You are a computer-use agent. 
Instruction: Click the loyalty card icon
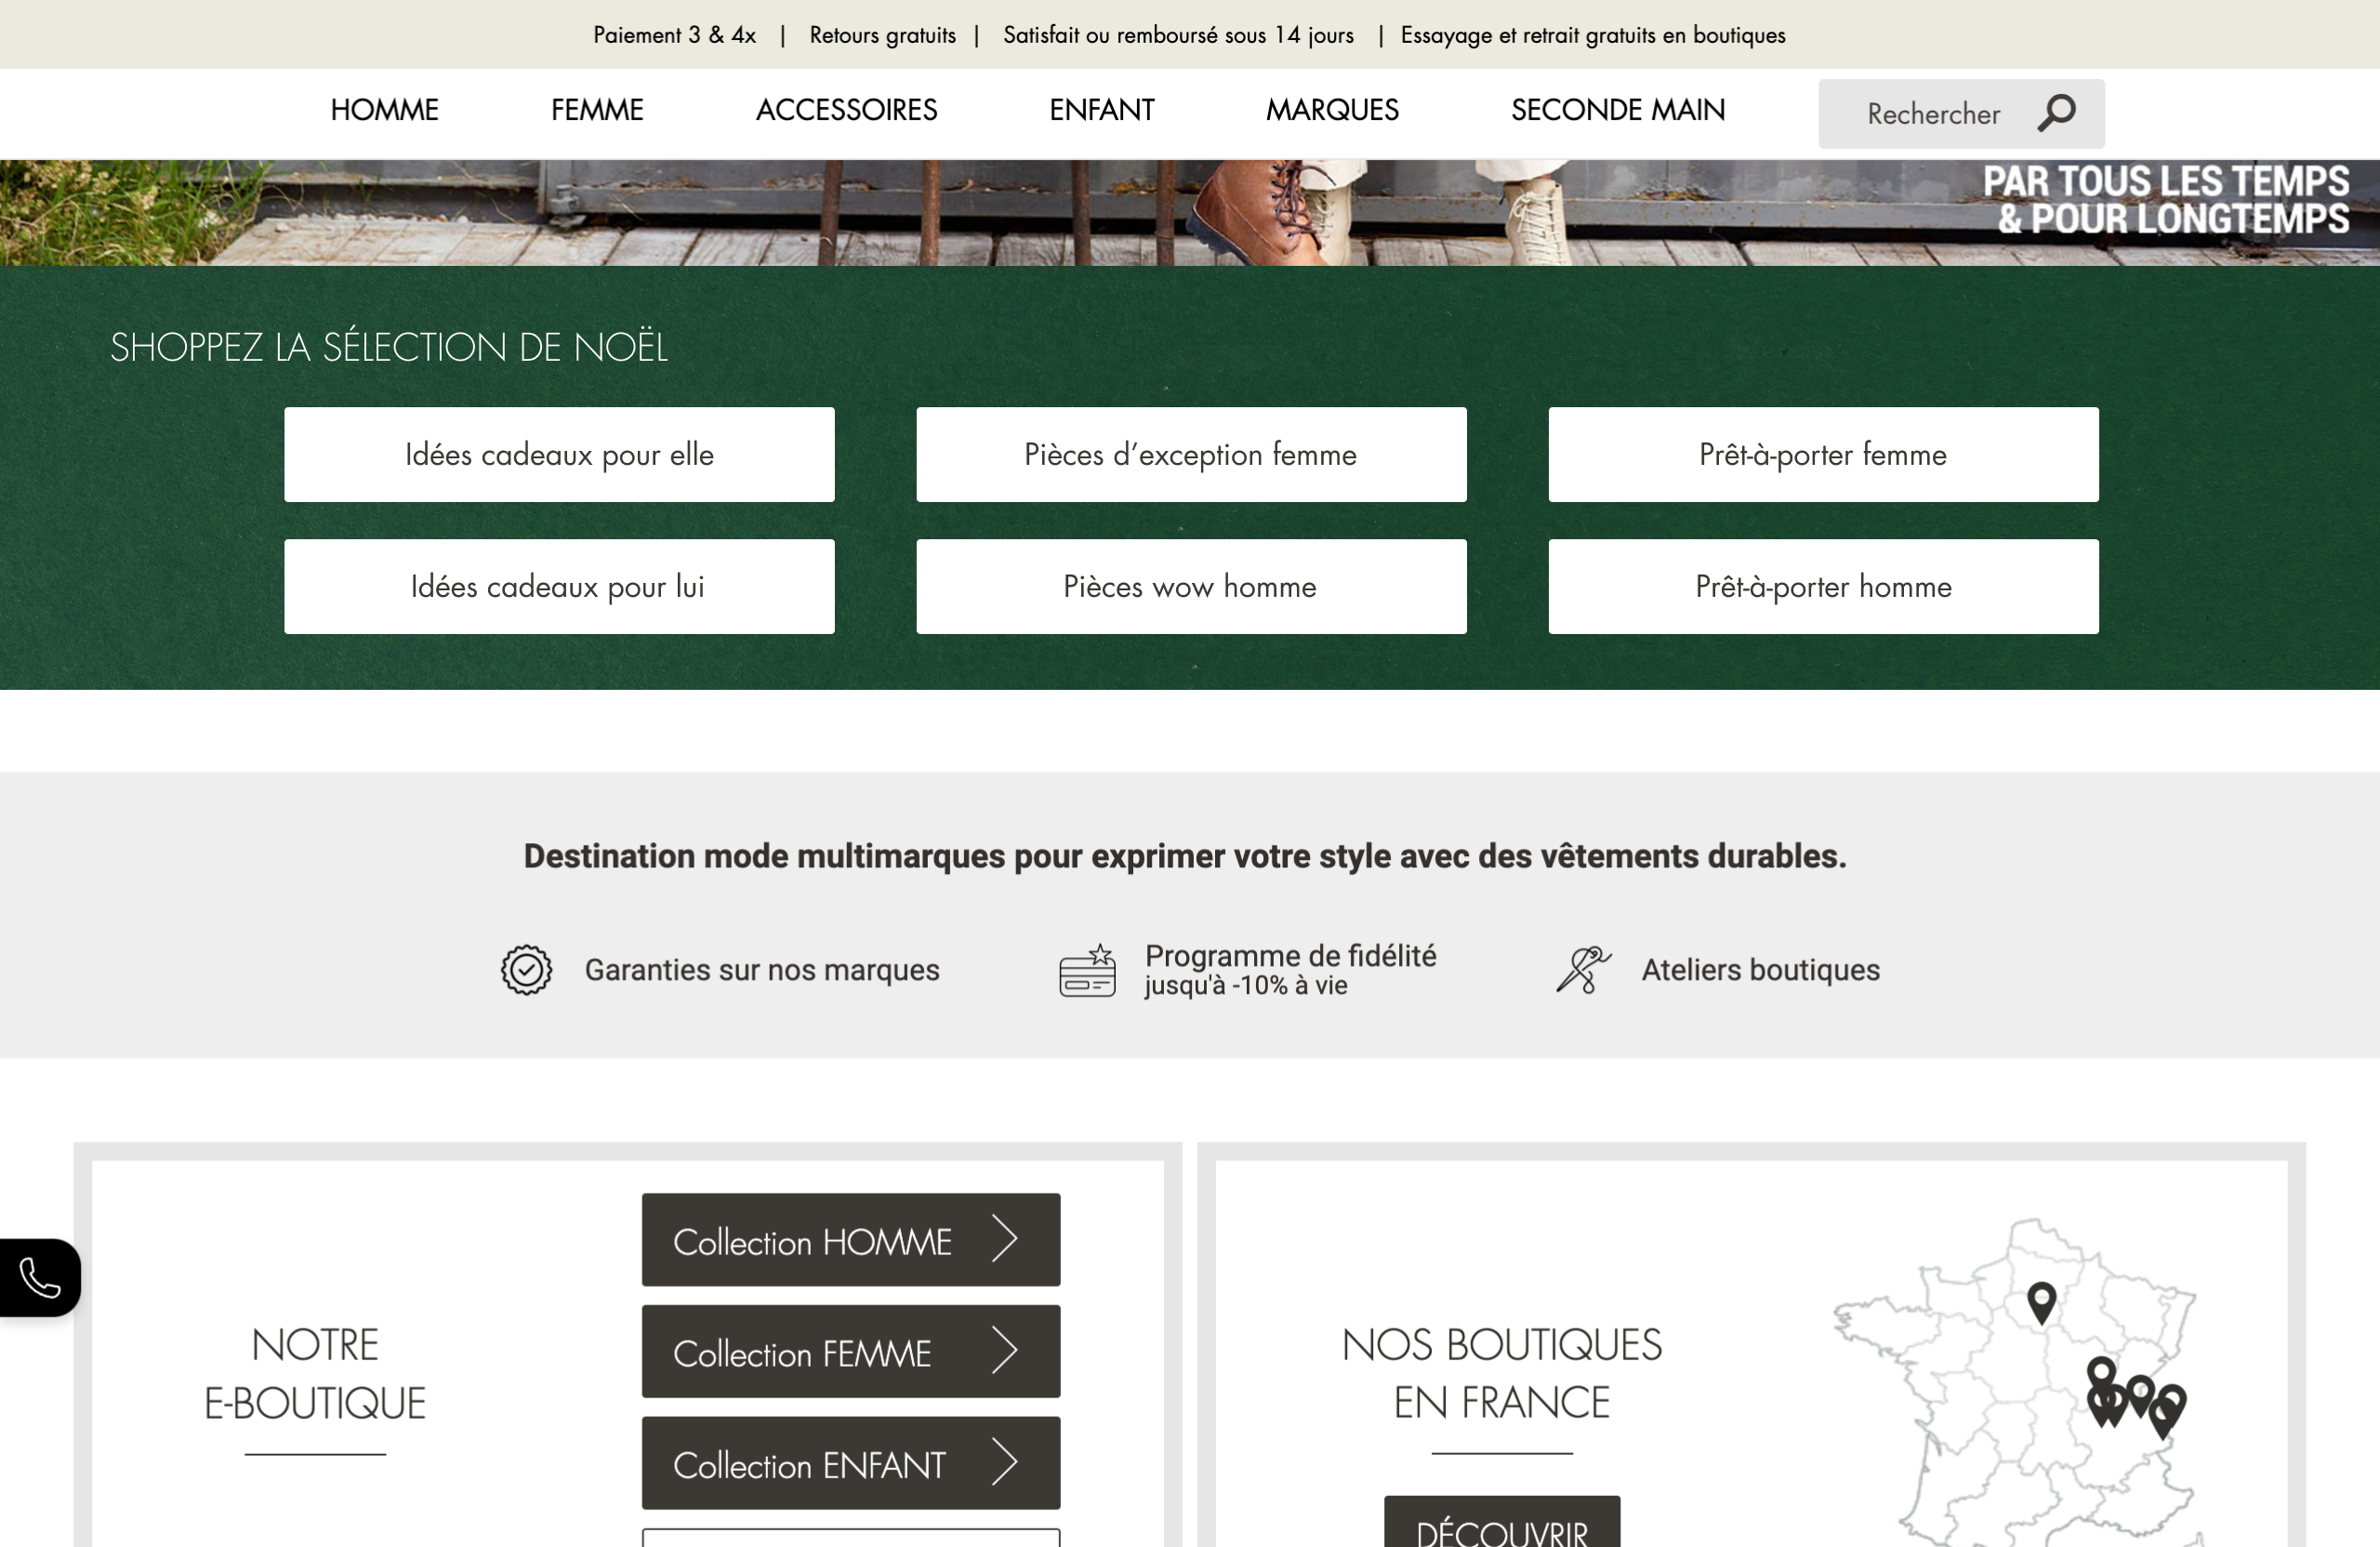click(x=1087, y=970)
